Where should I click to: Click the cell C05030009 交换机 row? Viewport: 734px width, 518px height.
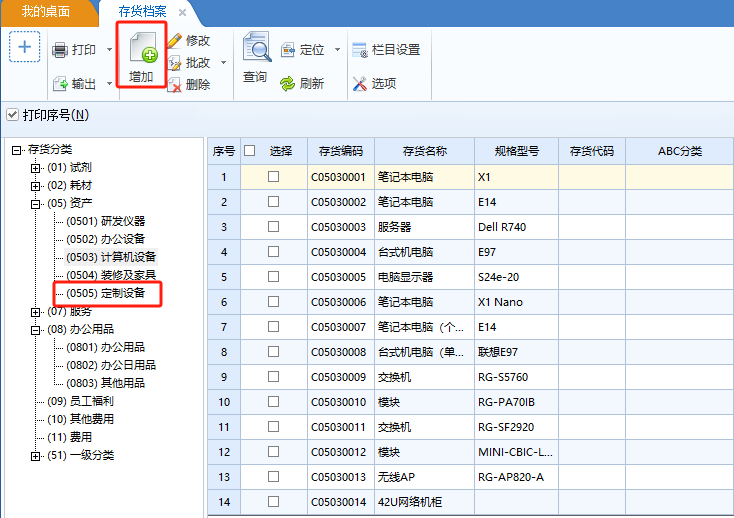(340, 377)
